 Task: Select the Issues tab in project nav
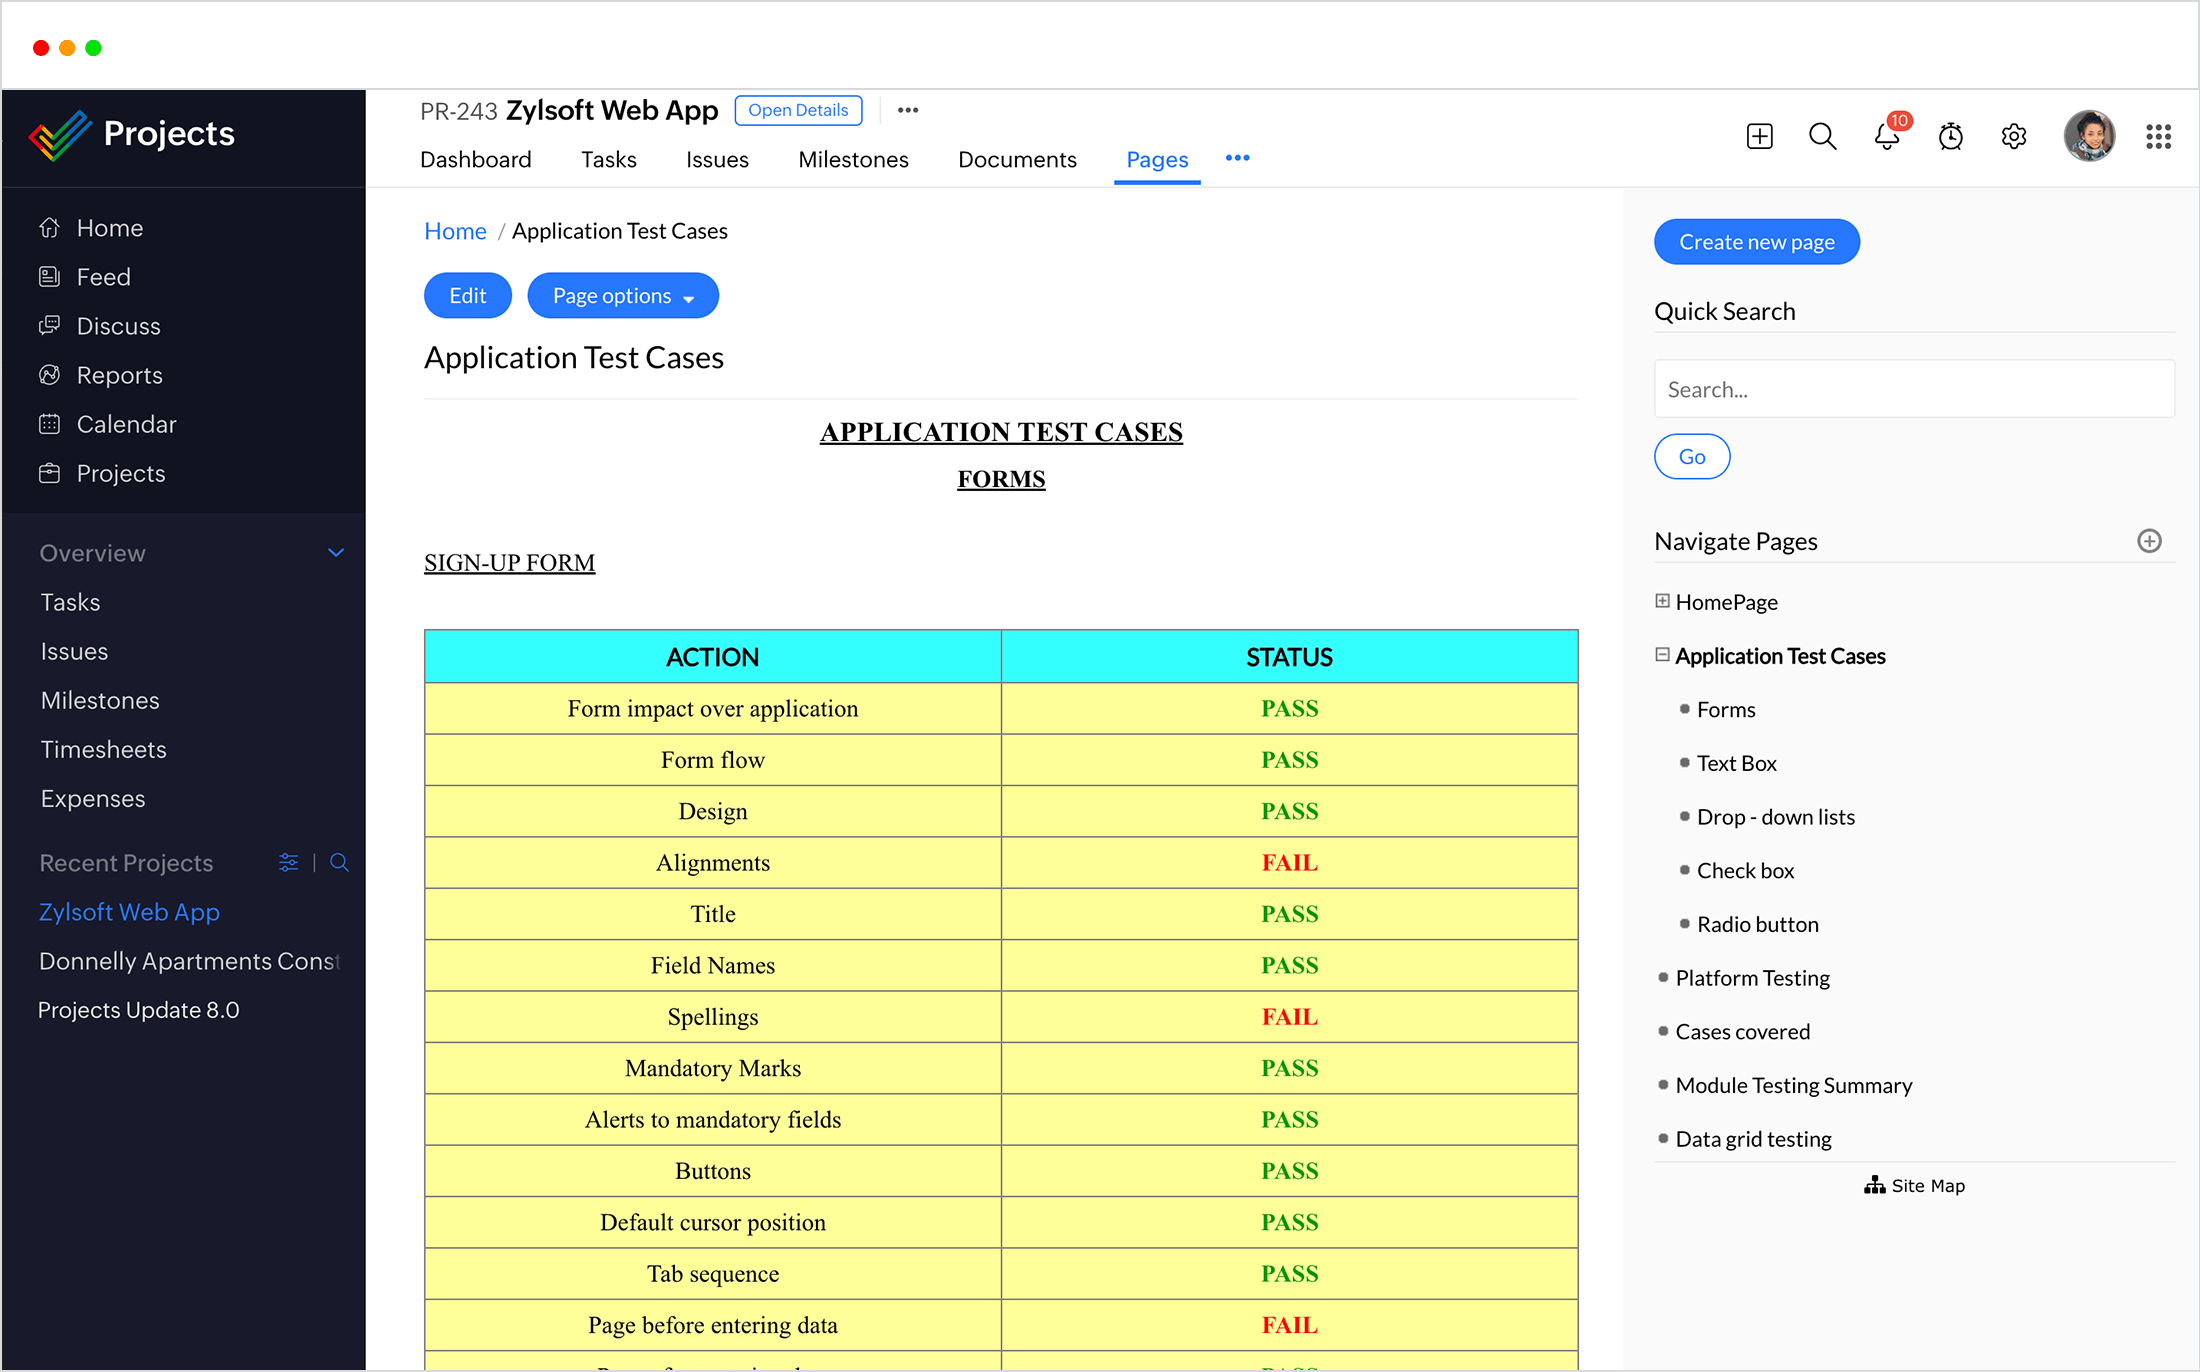pos(718,158)
